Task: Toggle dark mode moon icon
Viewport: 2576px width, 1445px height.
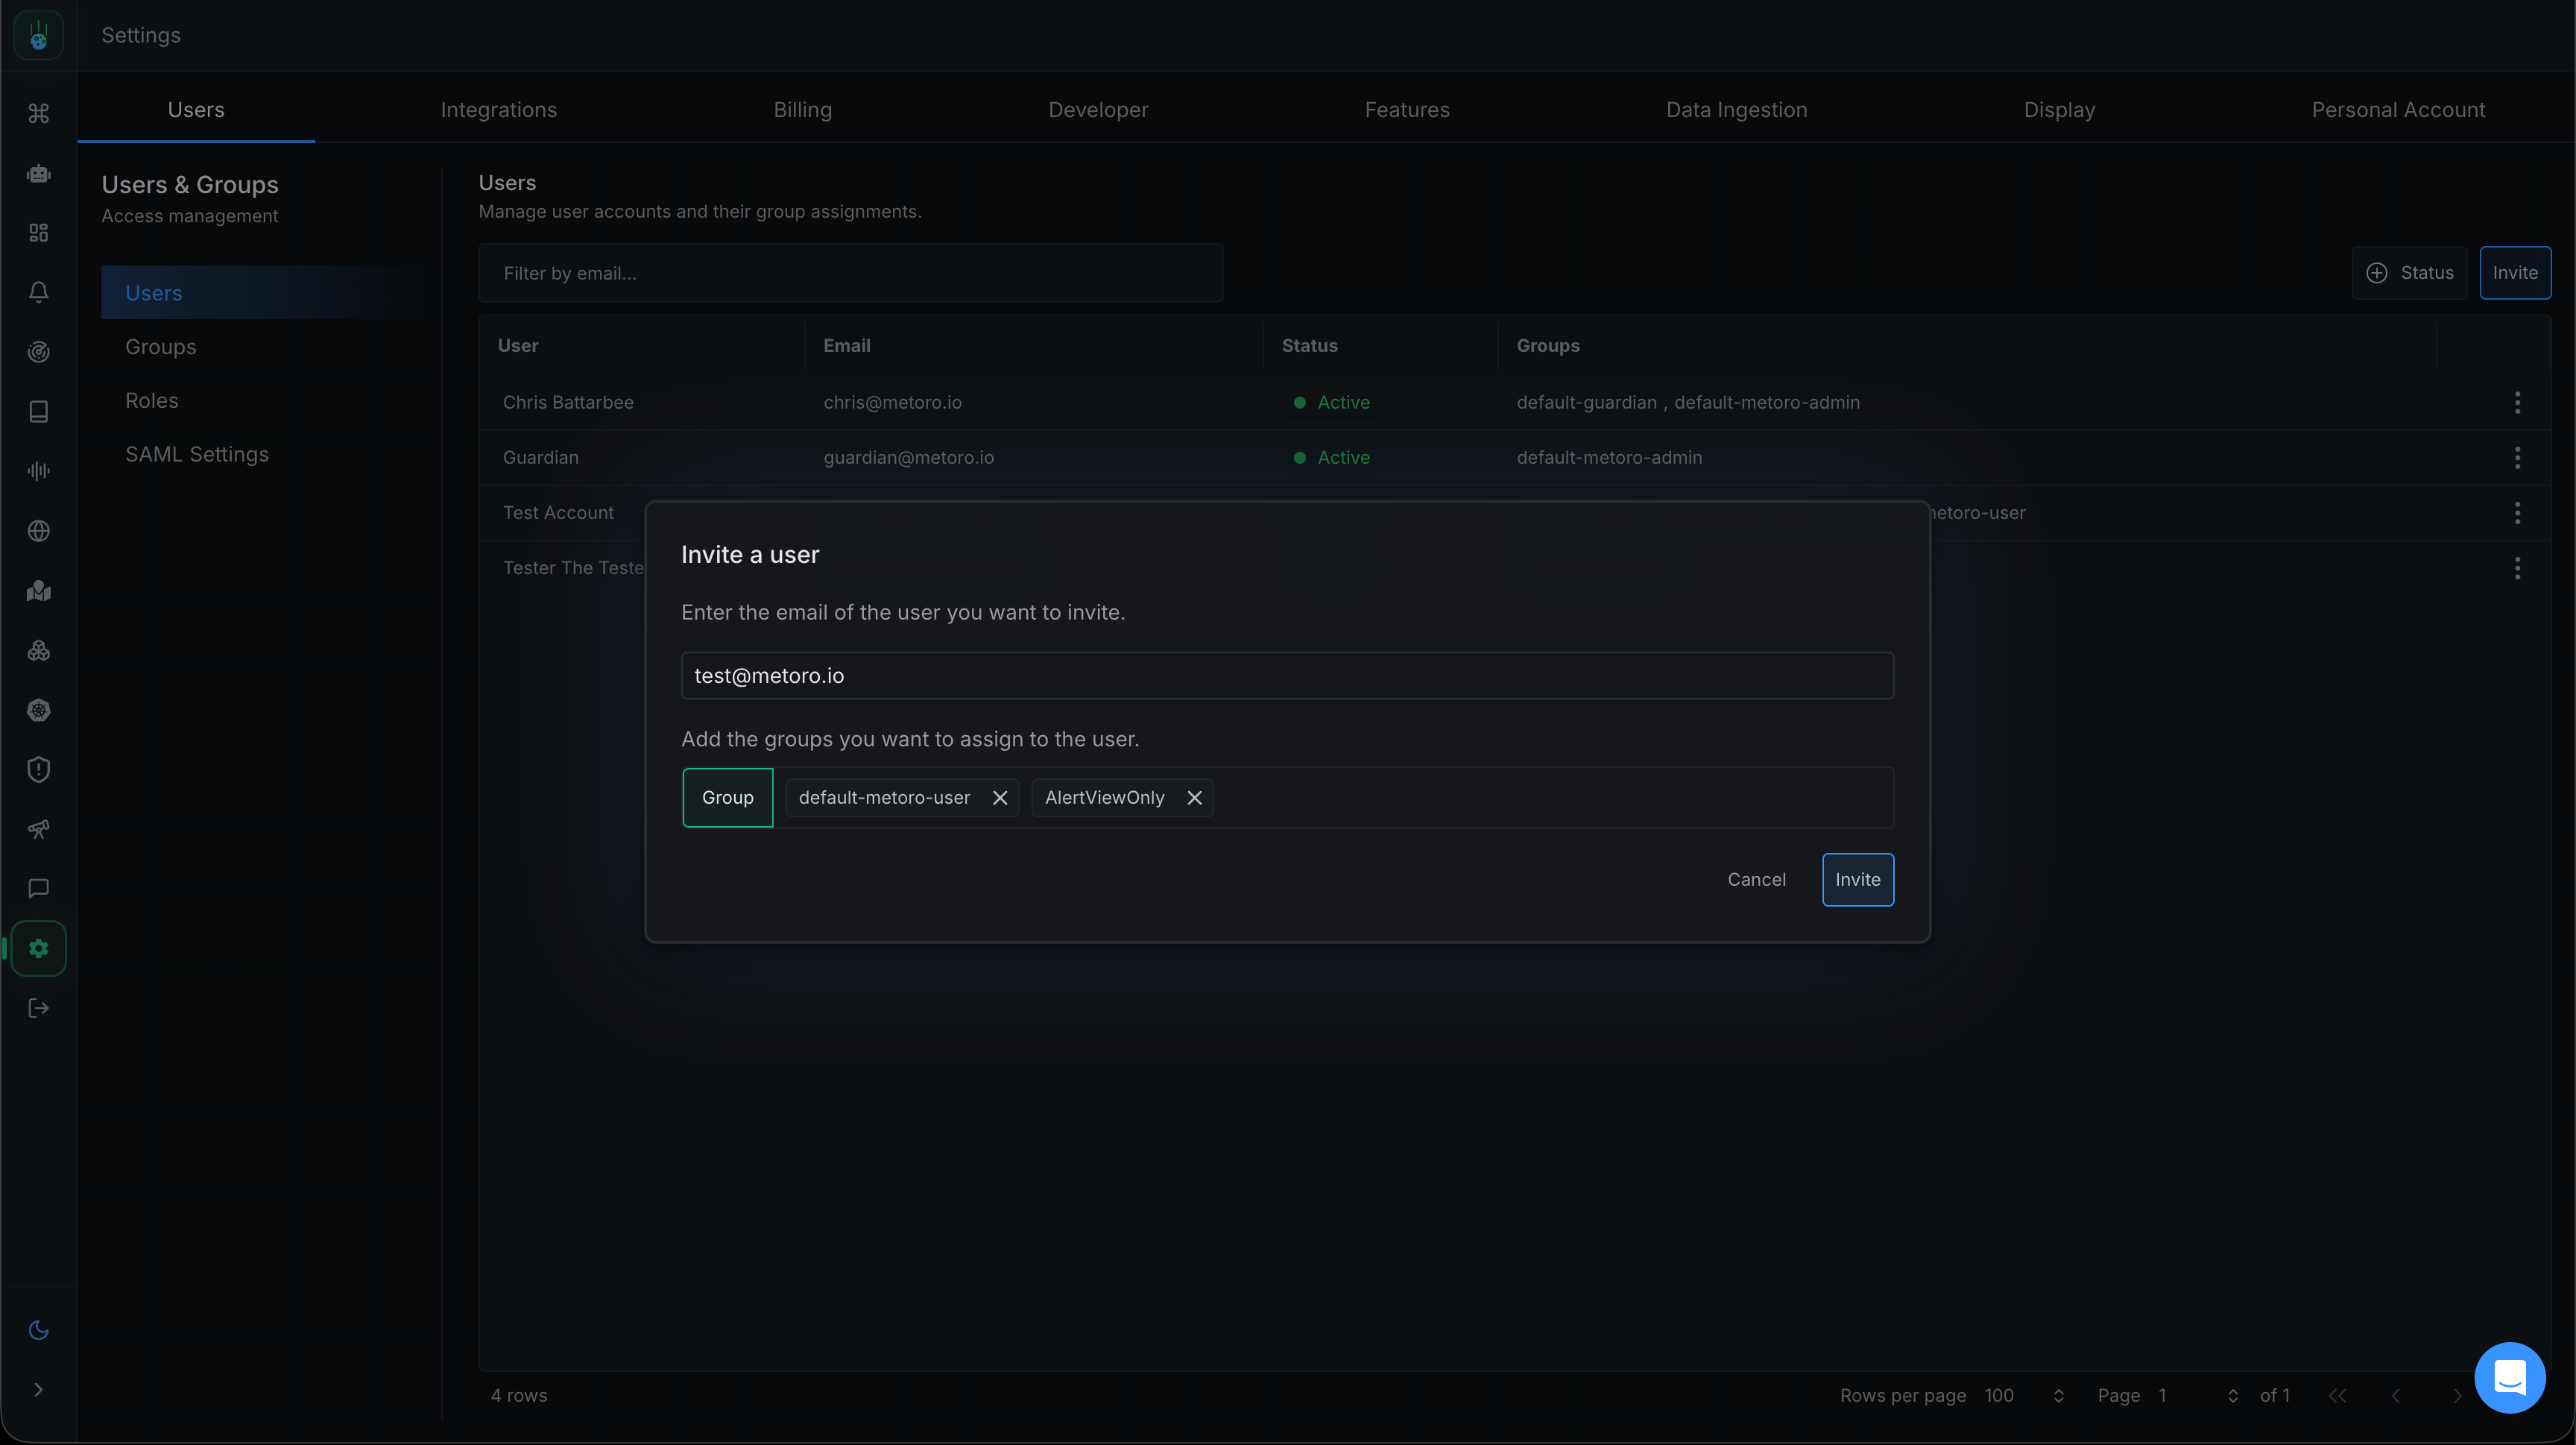Action: click(38, 1330)
